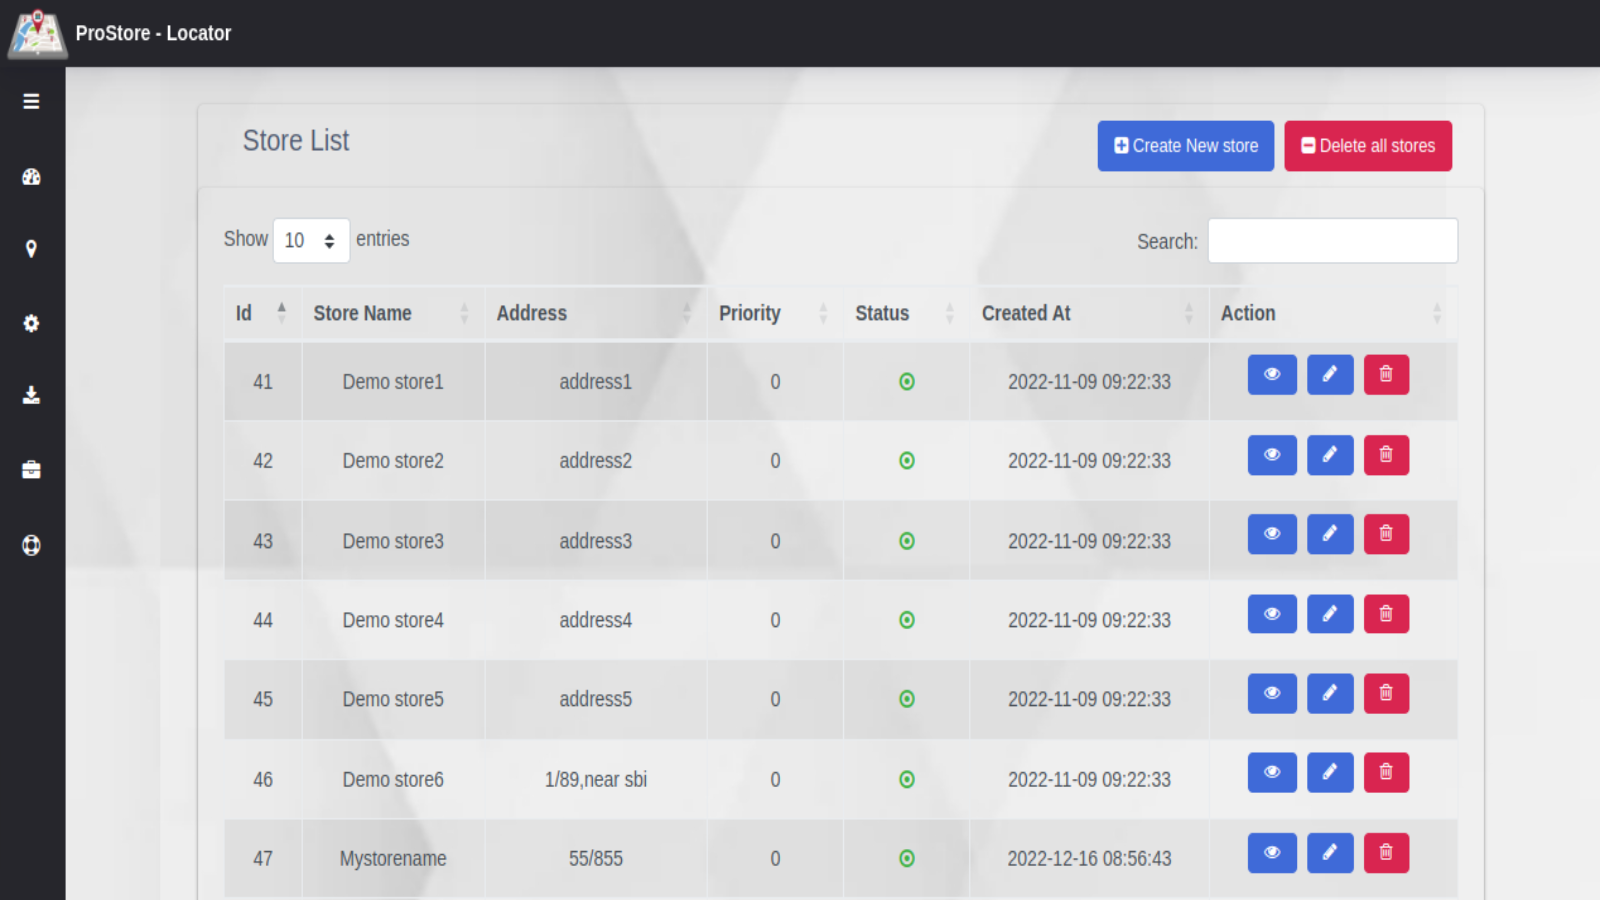The image size is (1600, 900).
Task: Click the Id cell '44'
Action: [263, 620]
